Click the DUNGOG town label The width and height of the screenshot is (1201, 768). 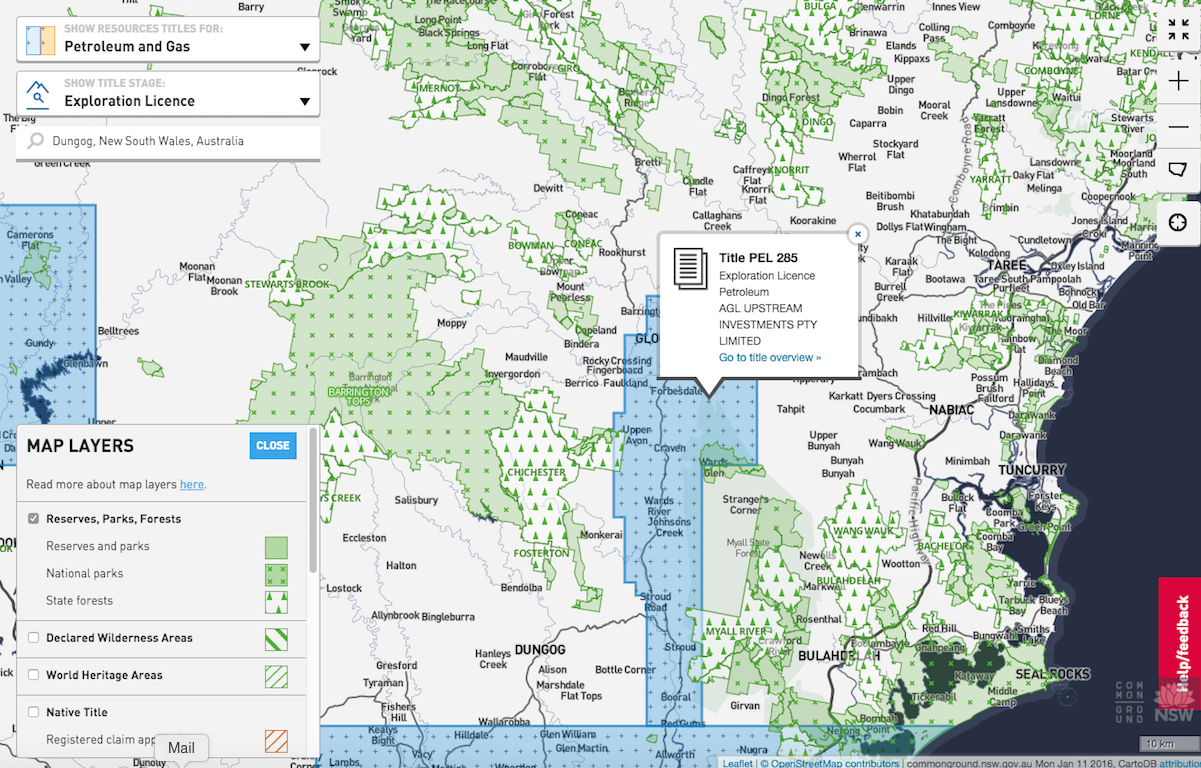[540, 650]
